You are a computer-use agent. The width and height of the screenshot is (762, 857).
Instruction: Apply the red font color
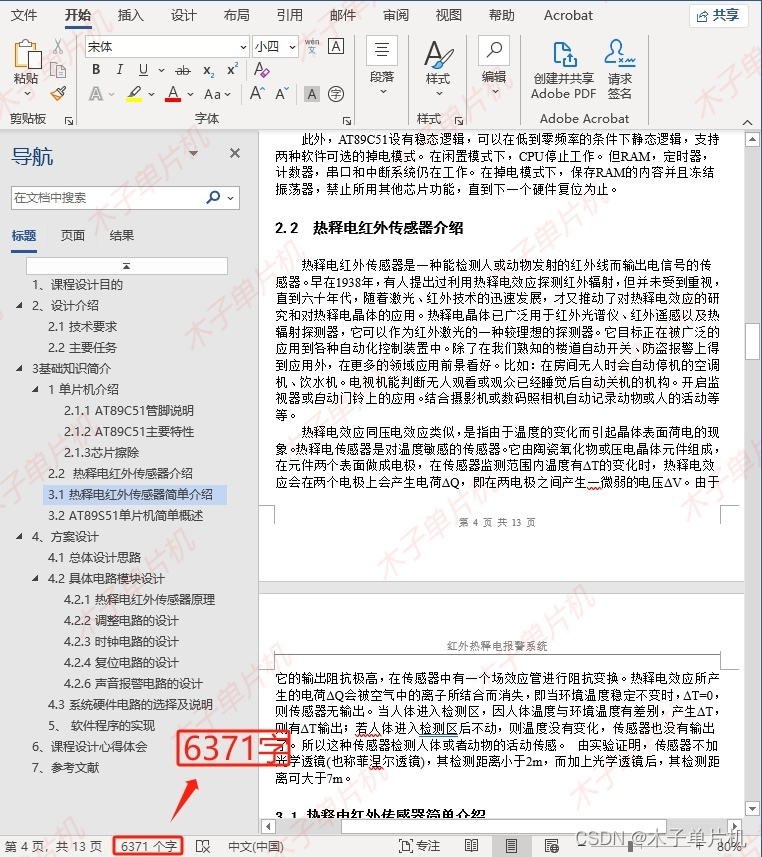[173, 94]
